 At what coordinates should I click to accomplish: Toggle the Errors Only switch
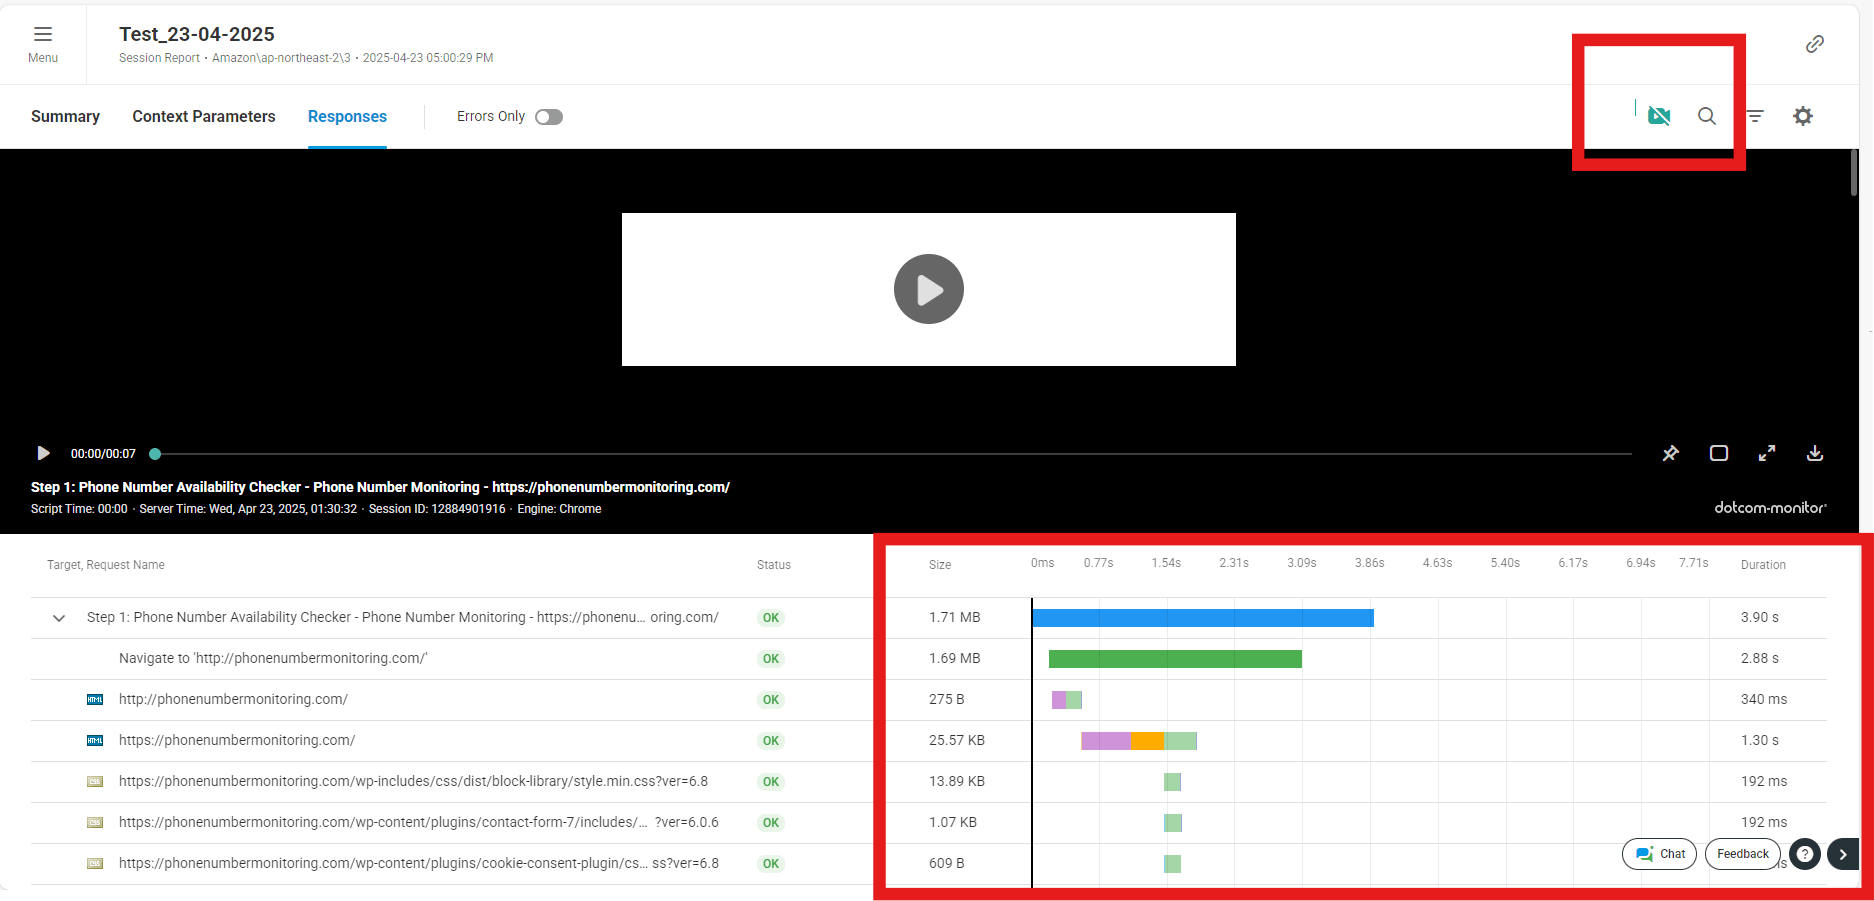click(x=549, y=117)
